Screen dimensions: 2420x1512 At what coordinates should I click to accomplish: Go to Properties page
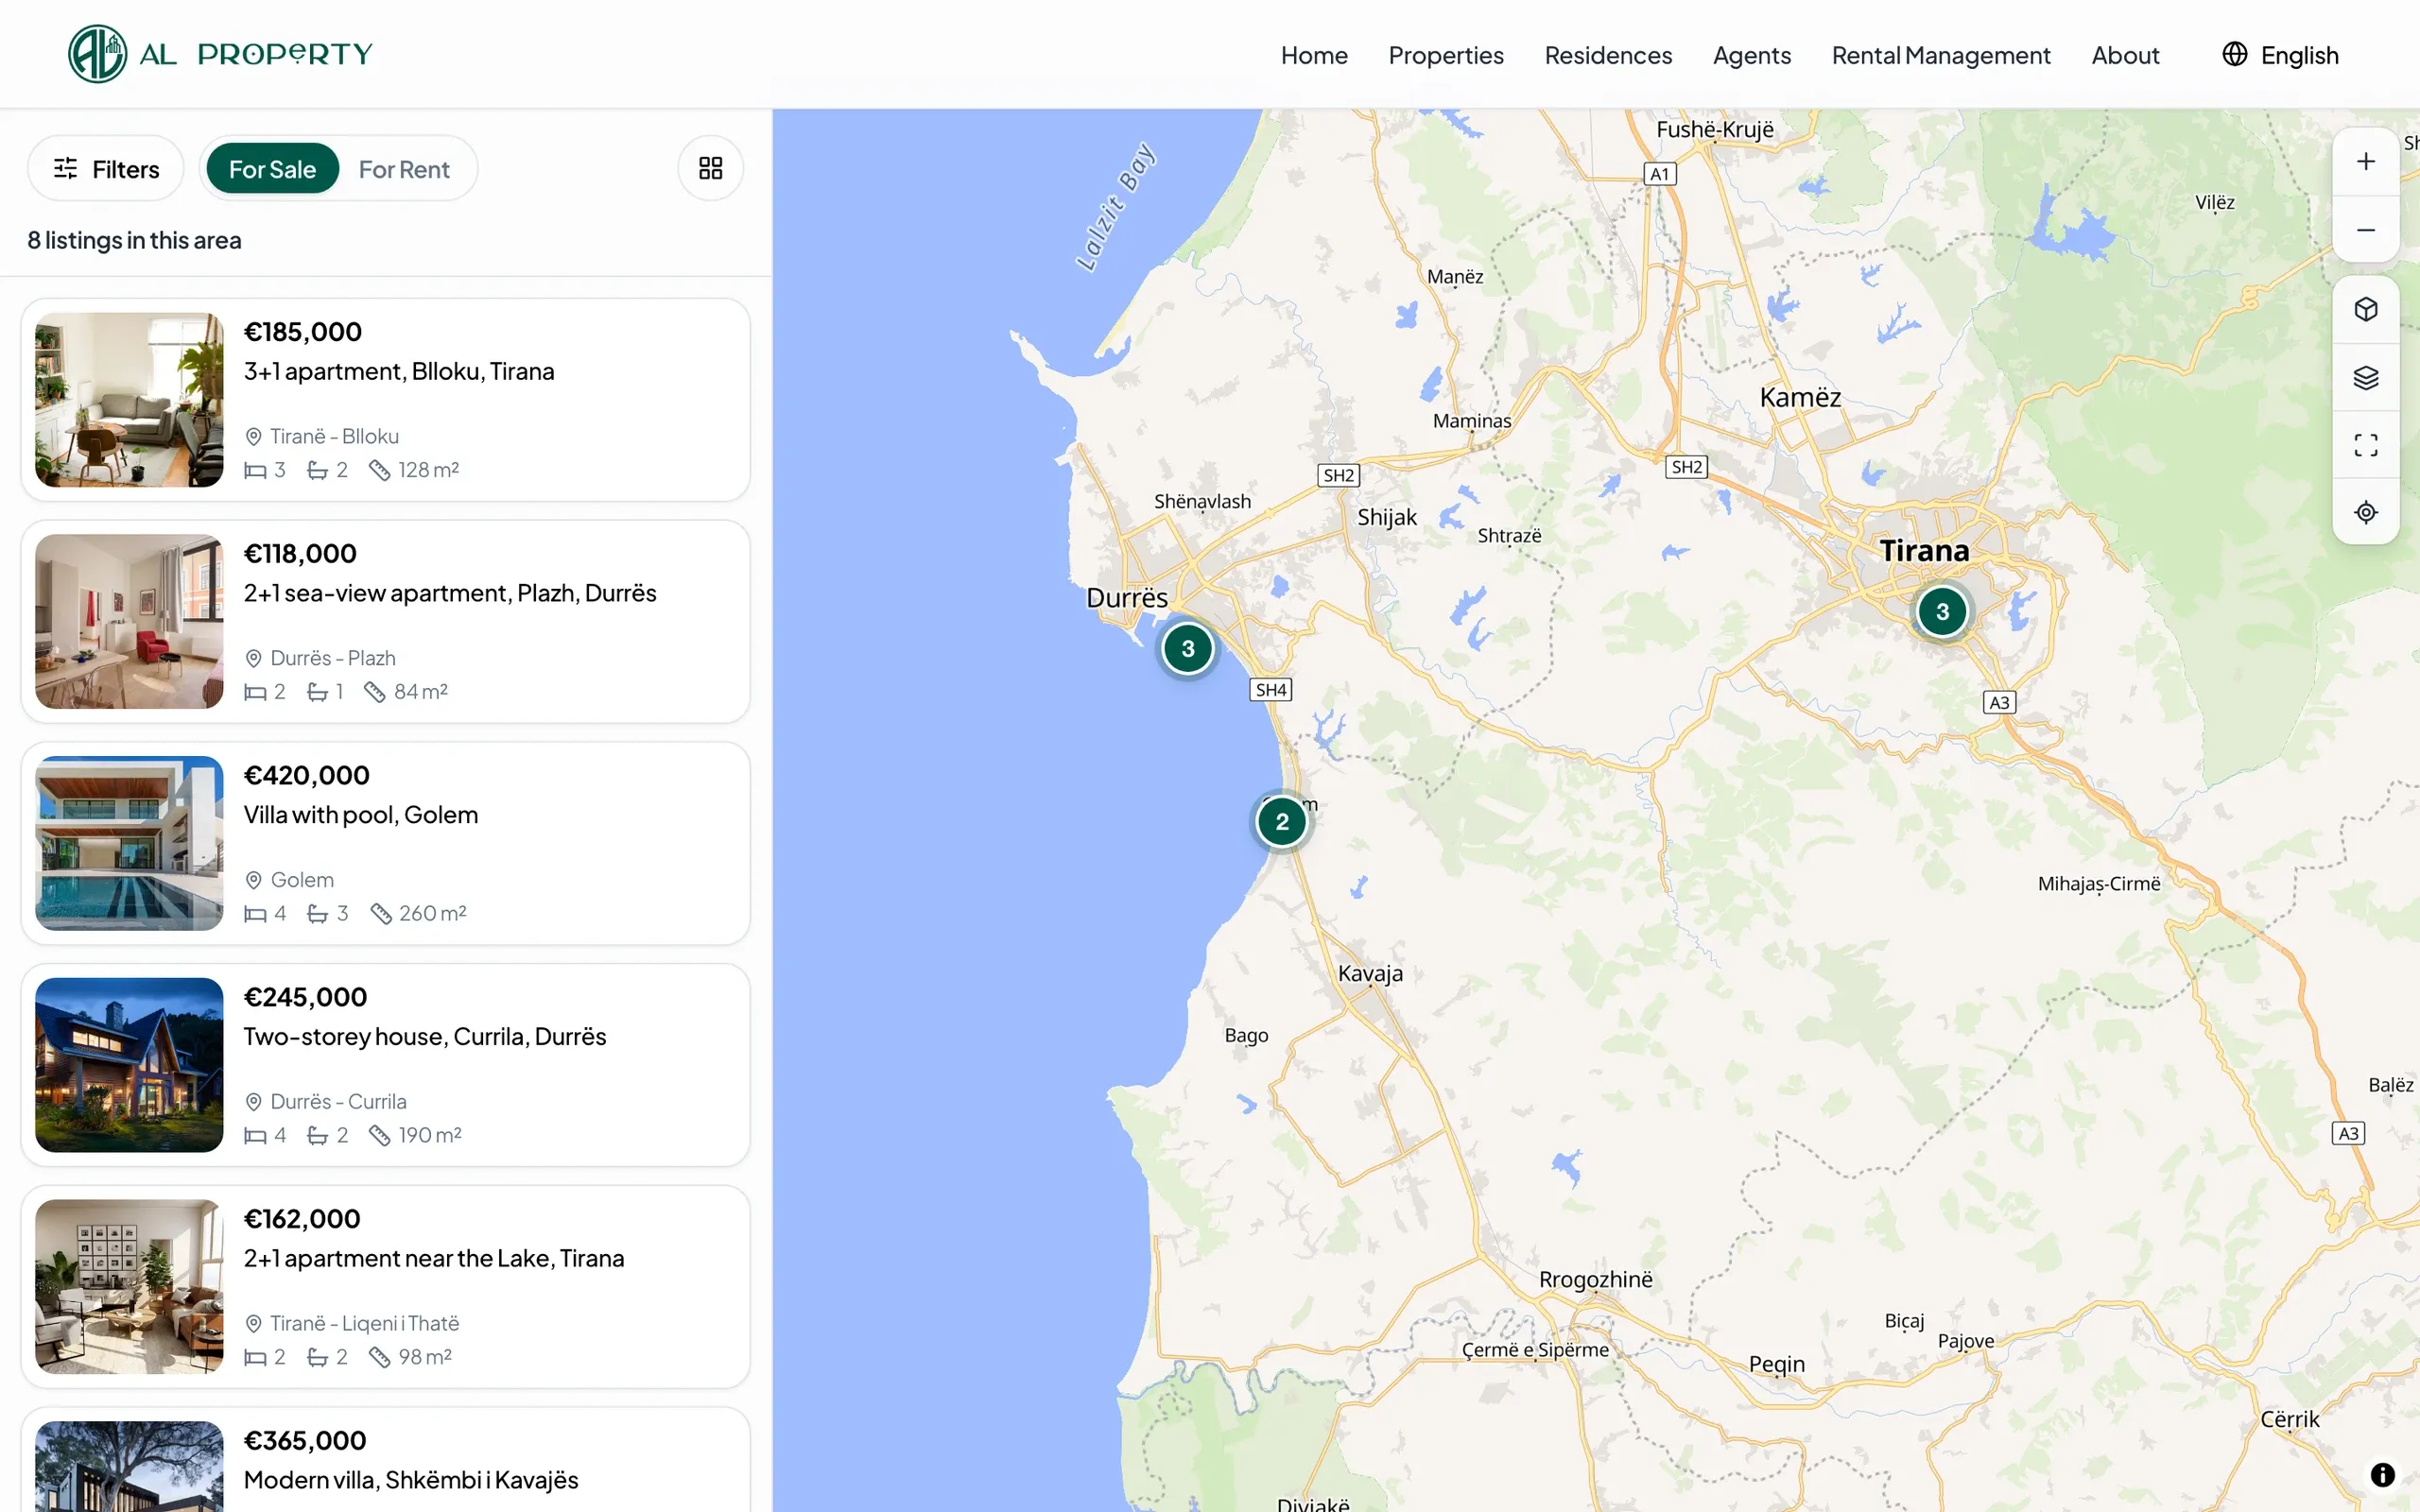(1445, 55)
